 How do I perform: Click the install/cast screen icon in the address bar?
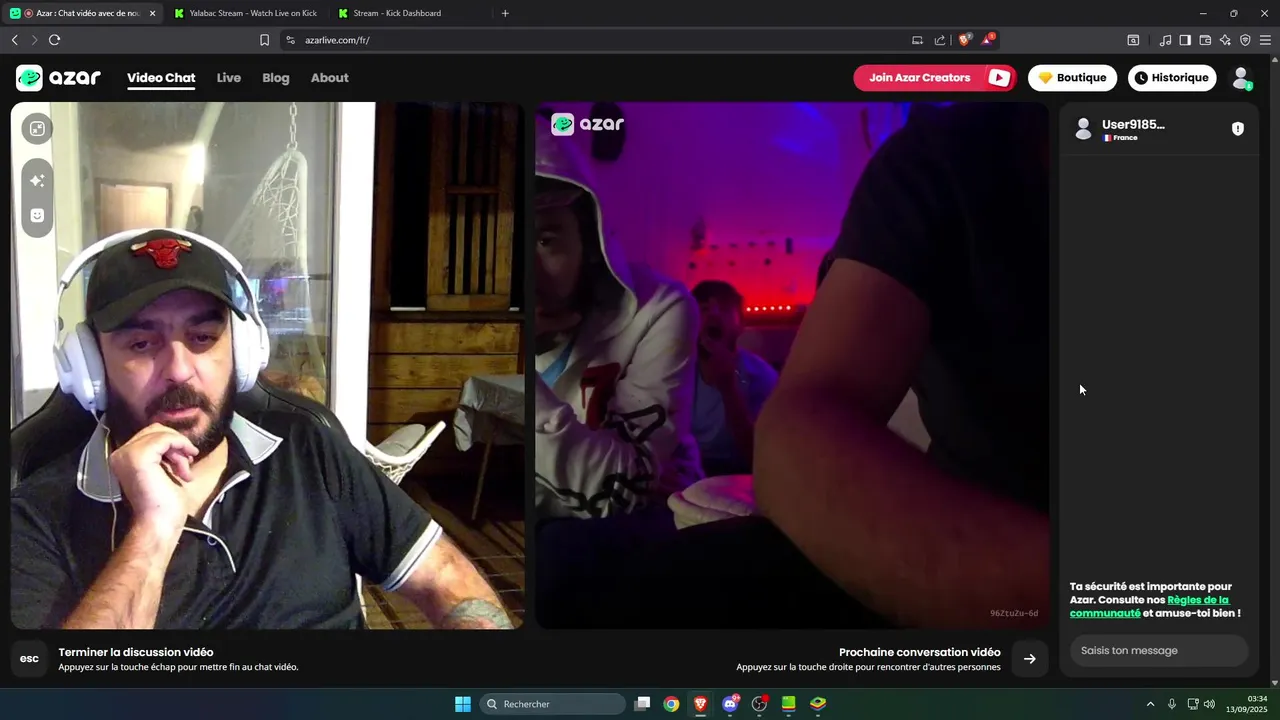pyautogui.click(x=917, y=40)
